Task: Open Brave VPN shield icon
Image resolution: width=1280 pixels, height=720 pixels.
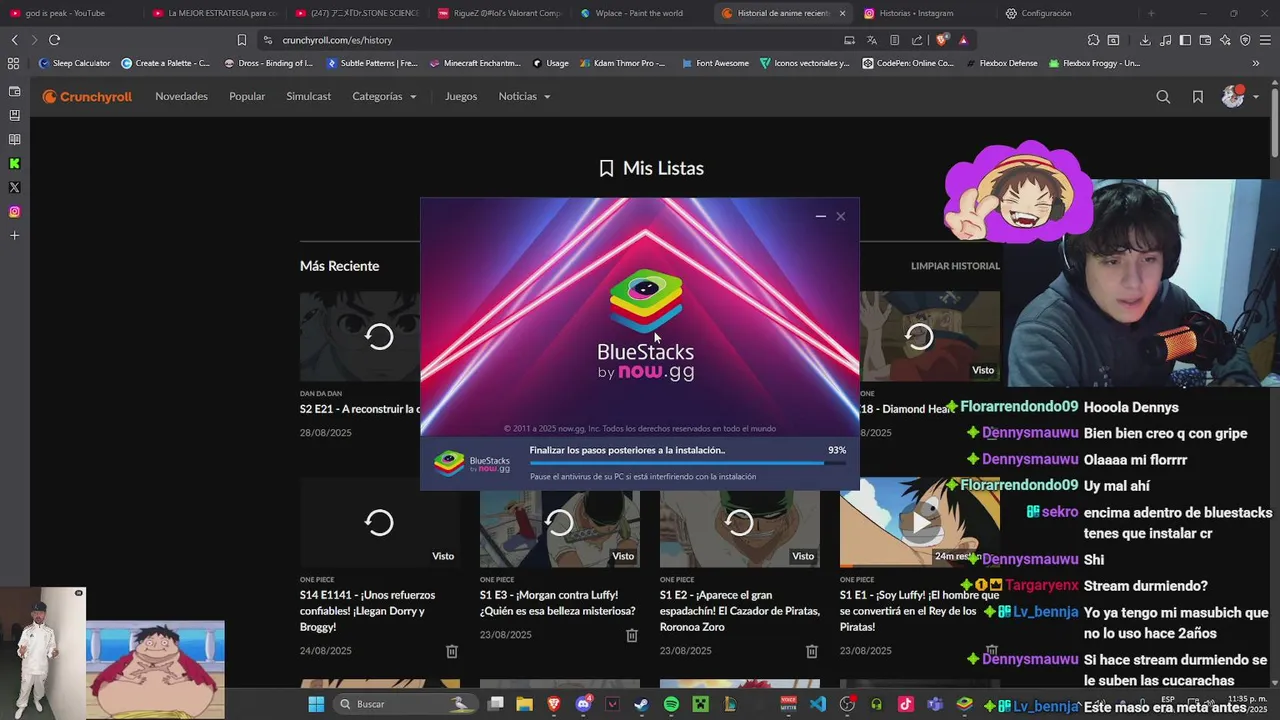Action: [x=1245, y=40]
